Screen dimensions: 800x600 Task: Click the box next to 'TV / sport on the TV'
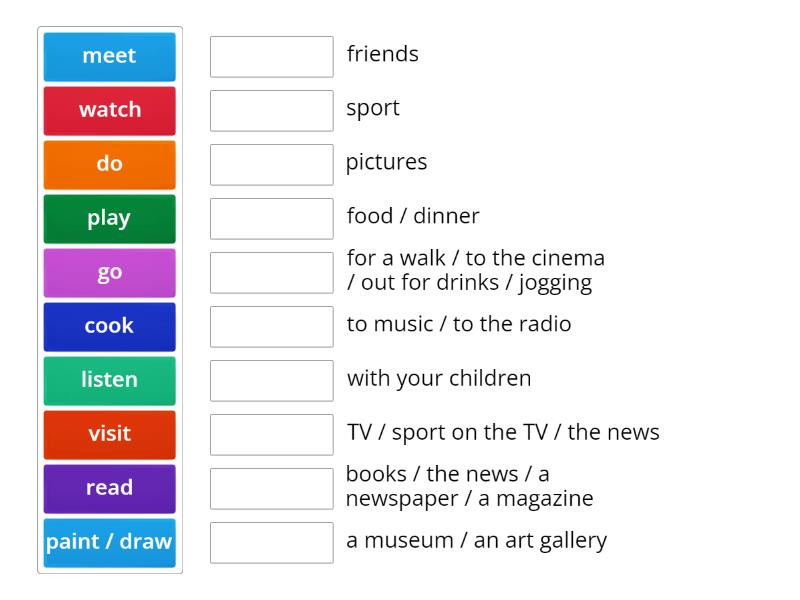271,435
